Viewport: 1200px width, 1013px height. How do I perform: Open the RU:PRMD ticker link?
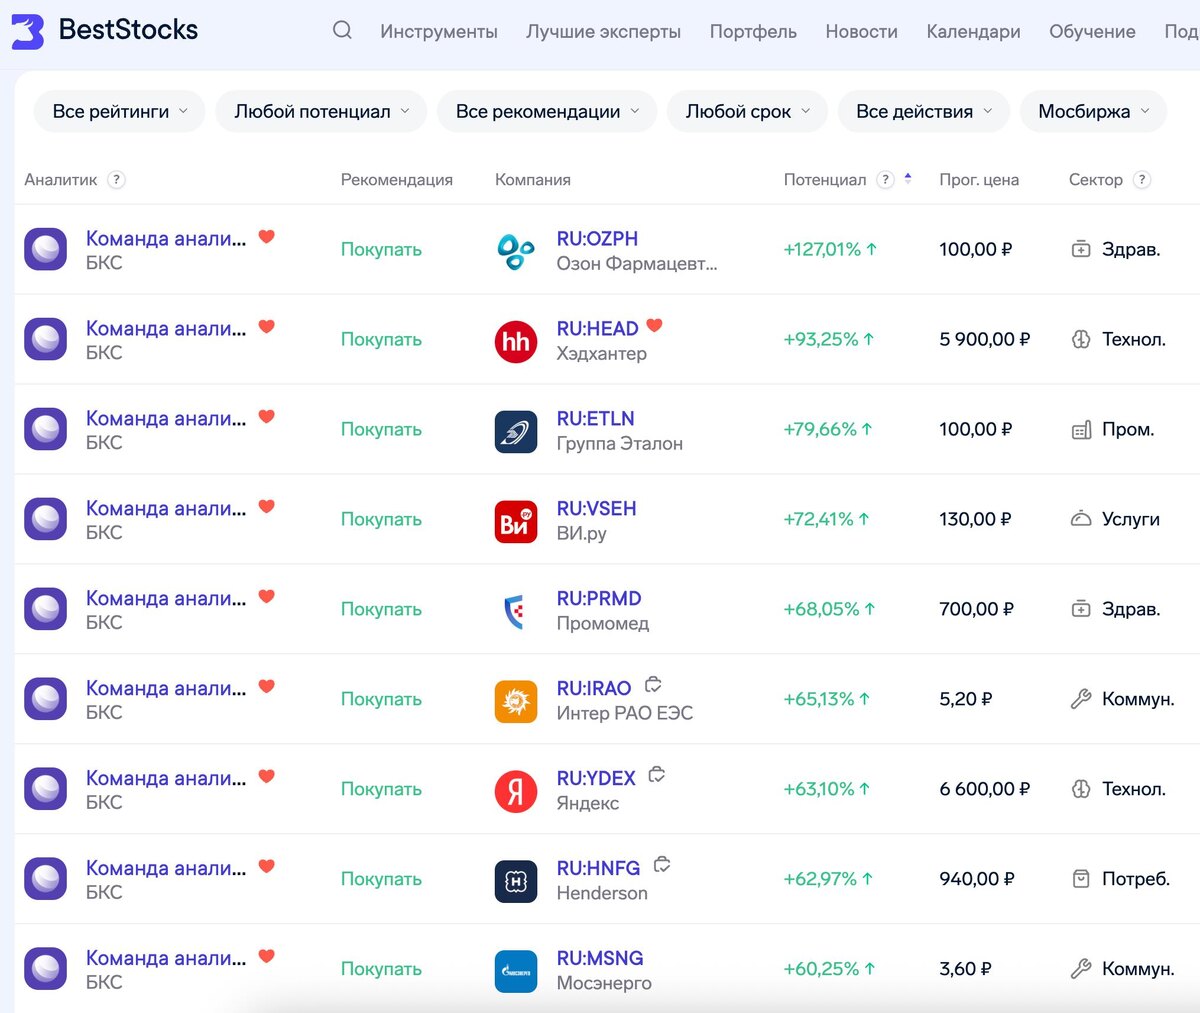pyautogui.click(x=599, y=598)
